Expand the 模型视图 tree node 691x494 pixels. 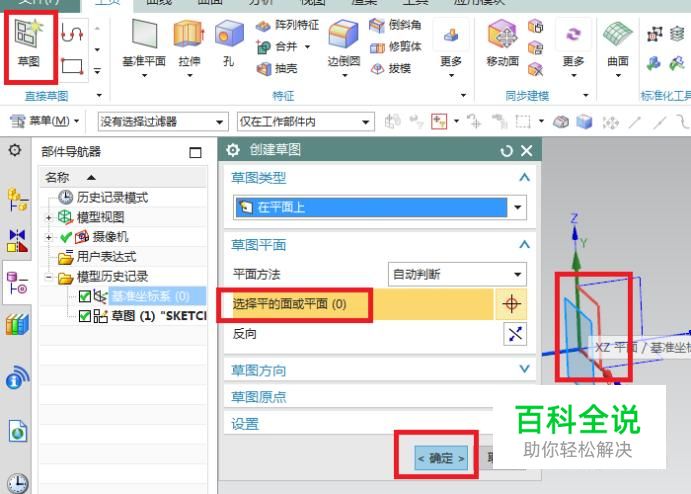click(x=49, y=217)
